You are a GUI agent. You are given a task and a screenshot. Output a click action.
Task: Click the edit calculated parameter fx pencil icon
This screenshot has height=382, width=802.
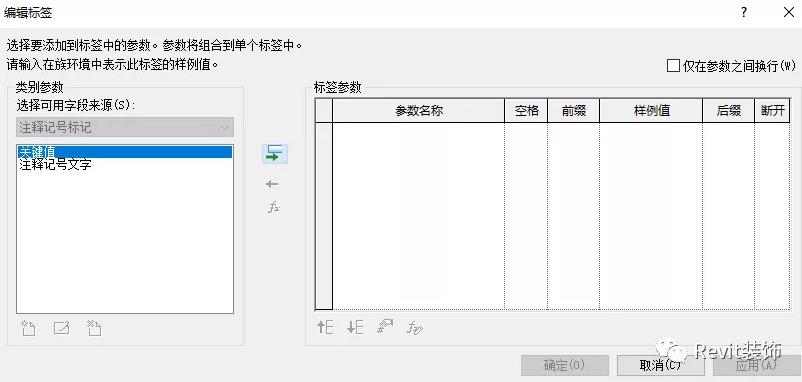tap(415, 327)
